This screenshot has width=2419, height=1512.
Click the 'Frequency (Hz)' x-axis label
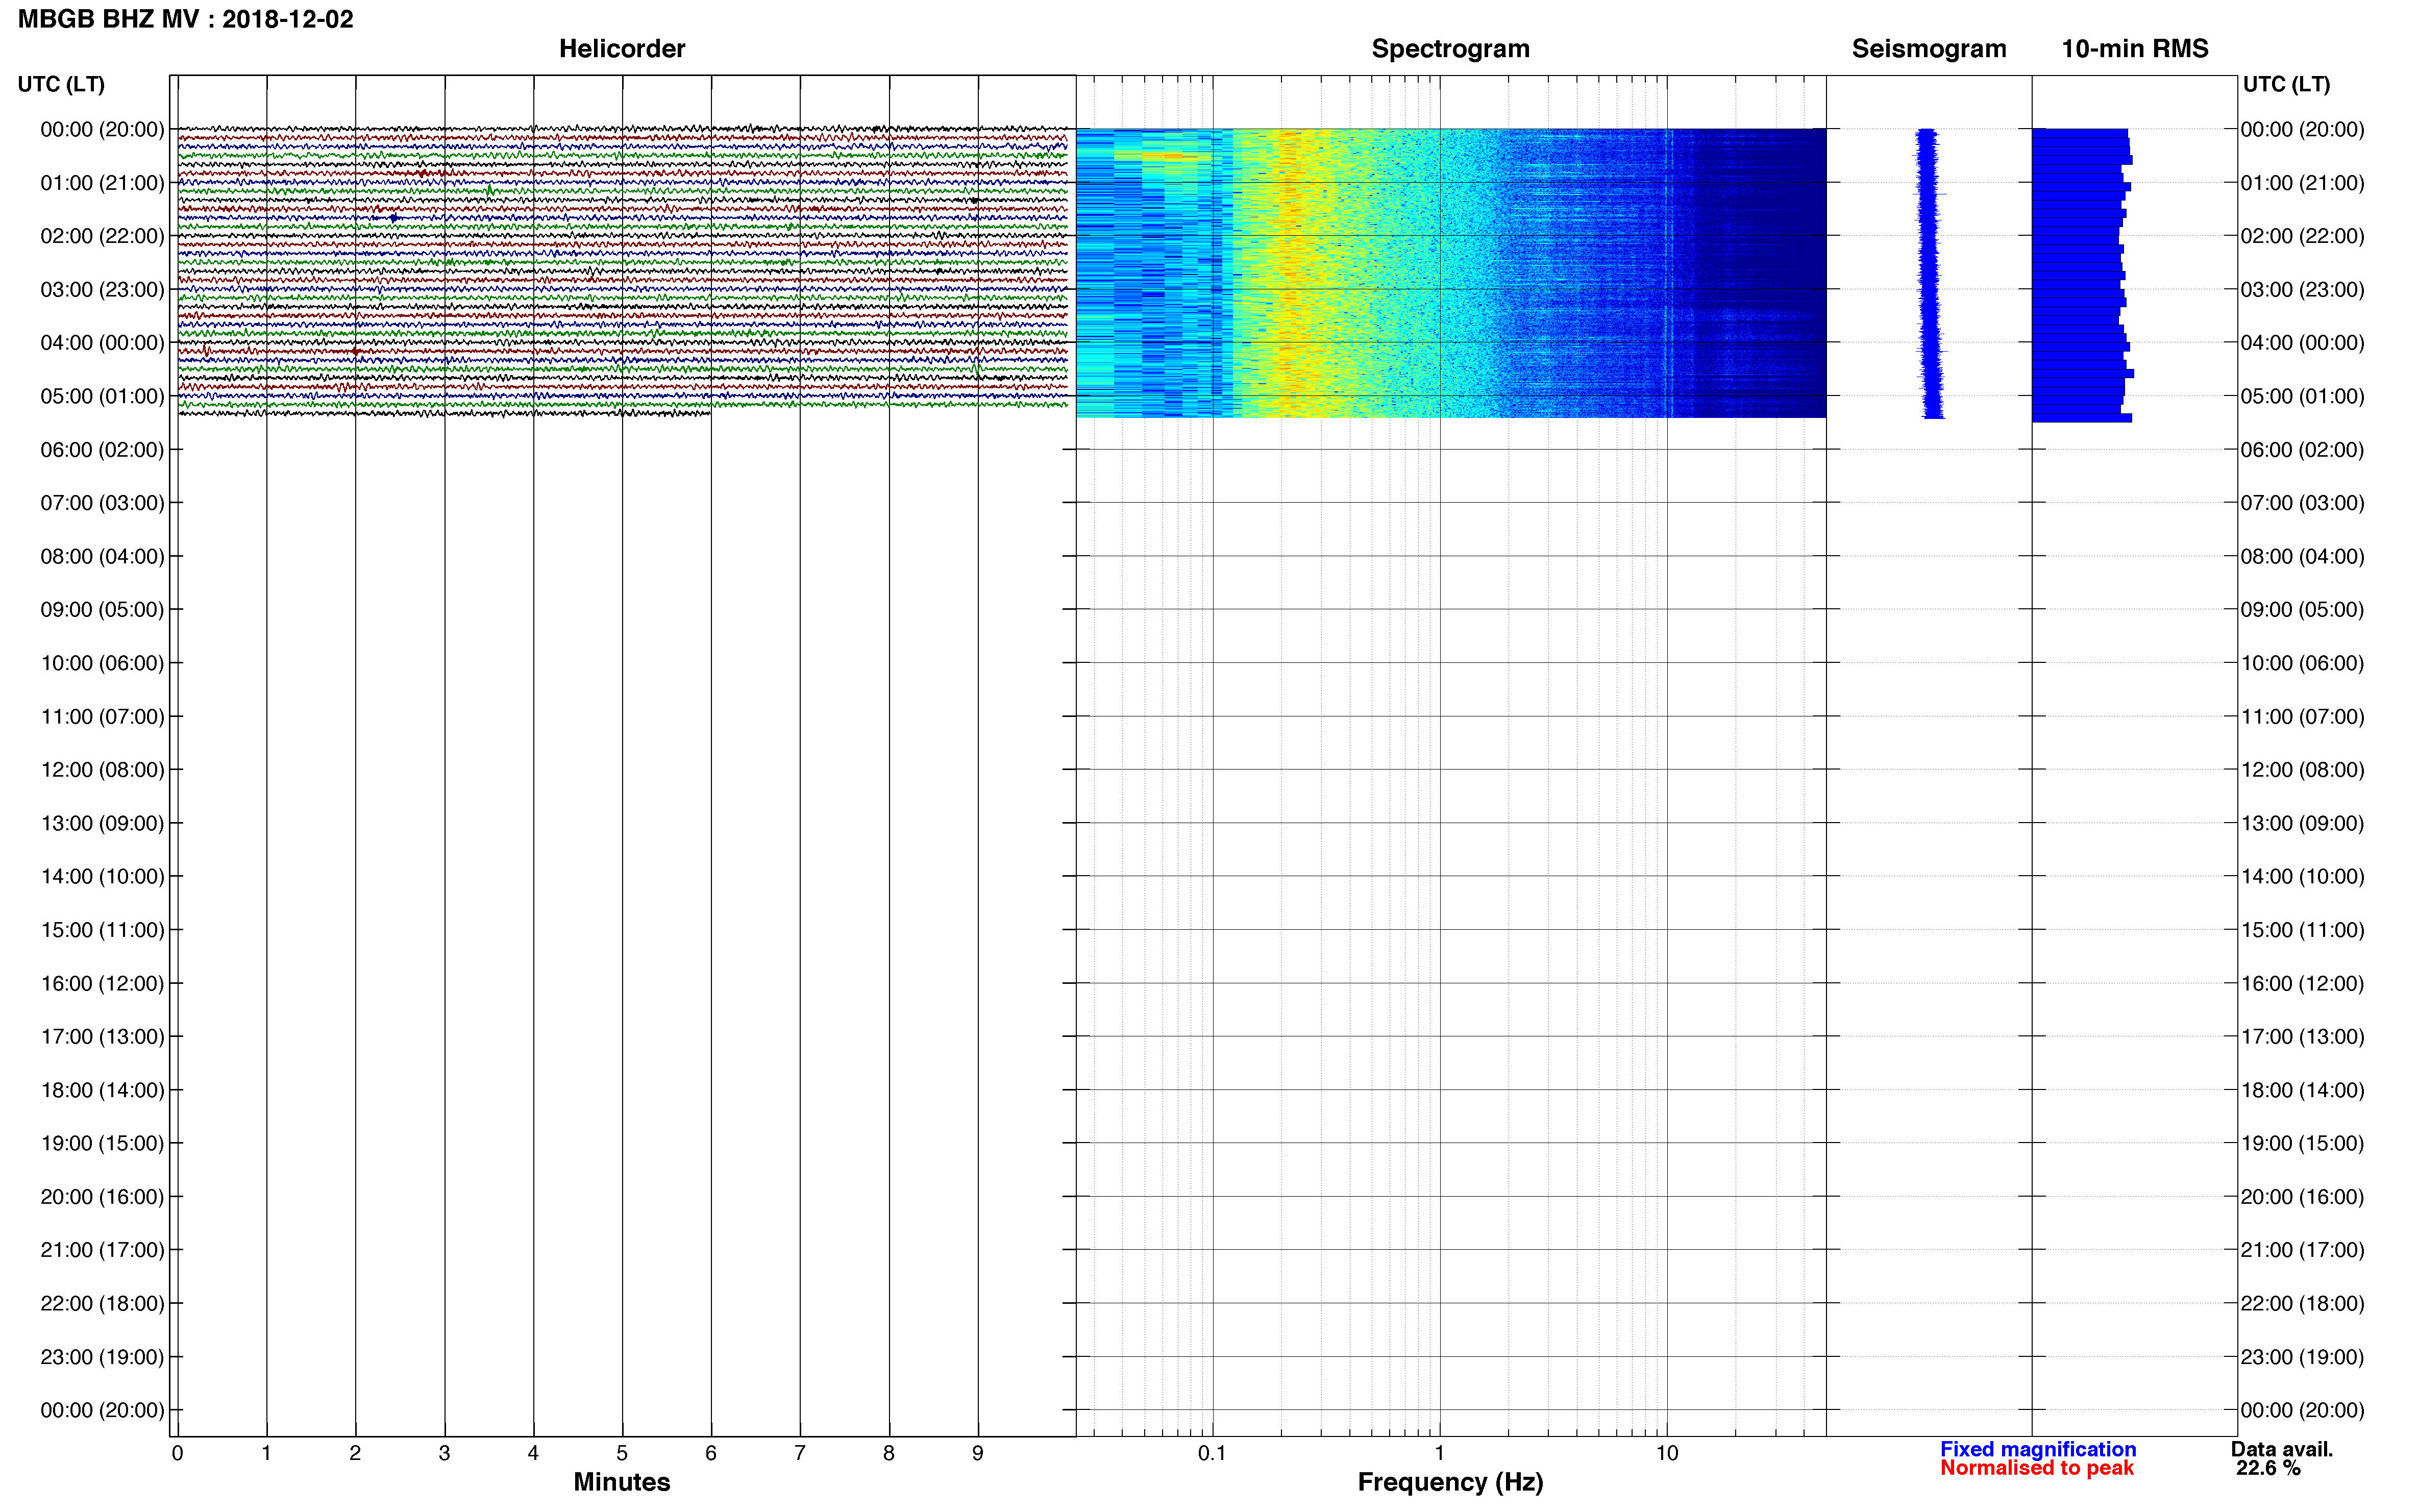pos(1450,1482)
